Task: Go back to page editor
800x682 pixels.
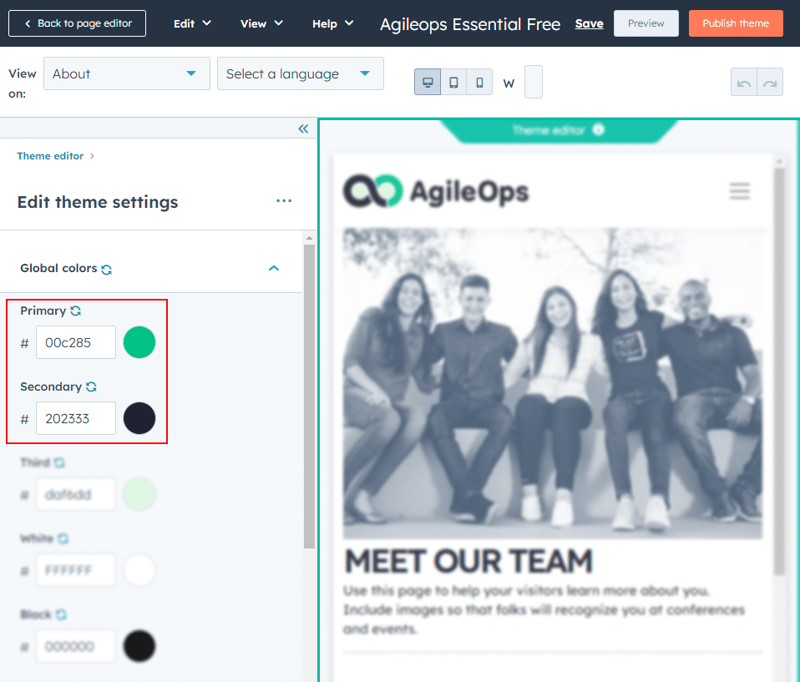Action: (x=77, y=23)
